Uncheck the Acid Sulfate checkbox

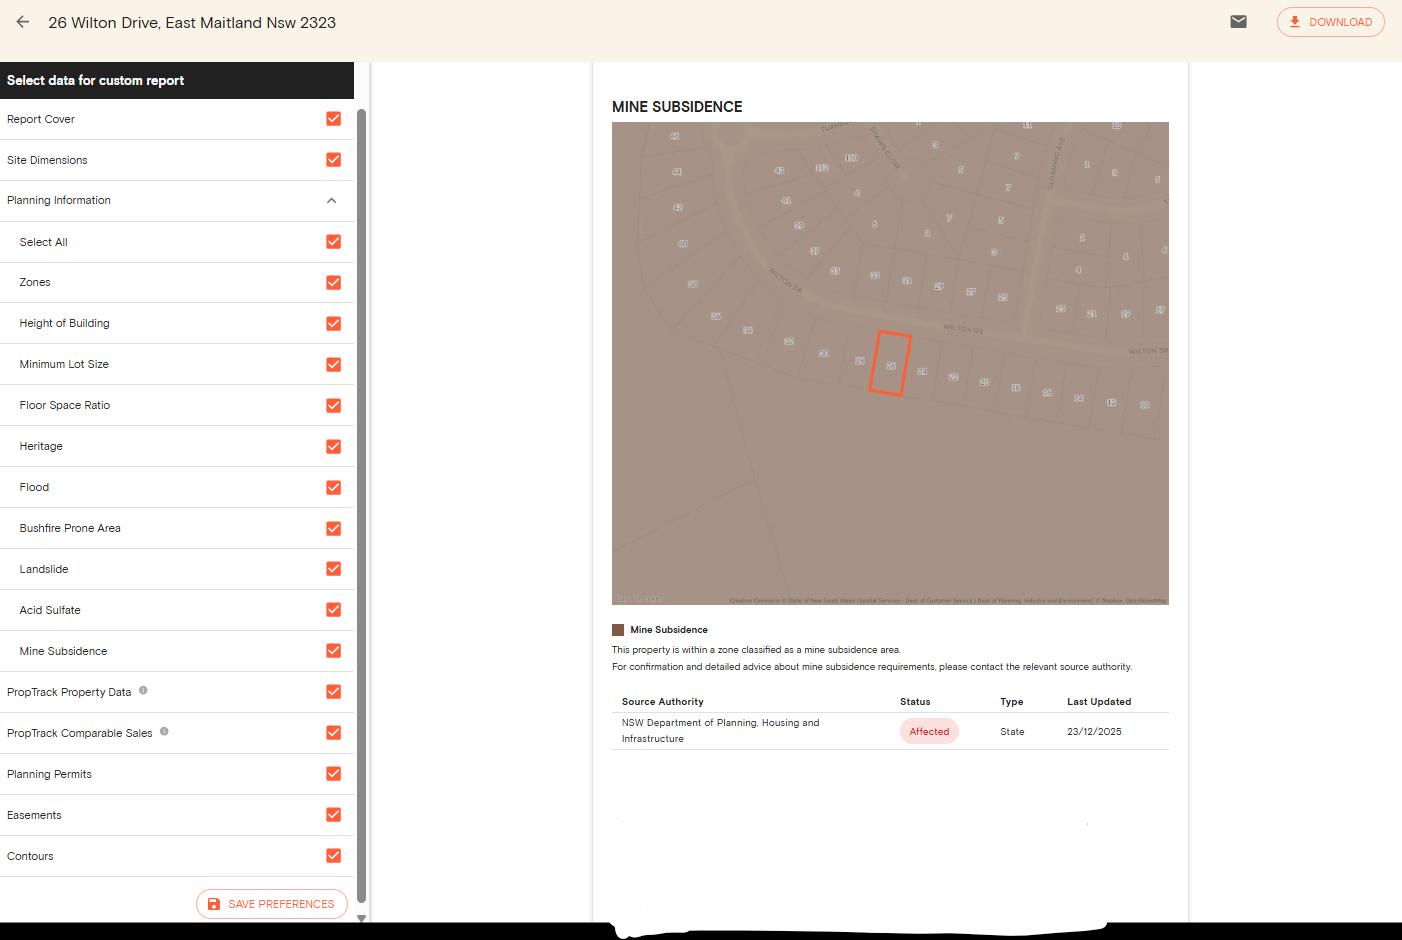(x=334, y=610)
